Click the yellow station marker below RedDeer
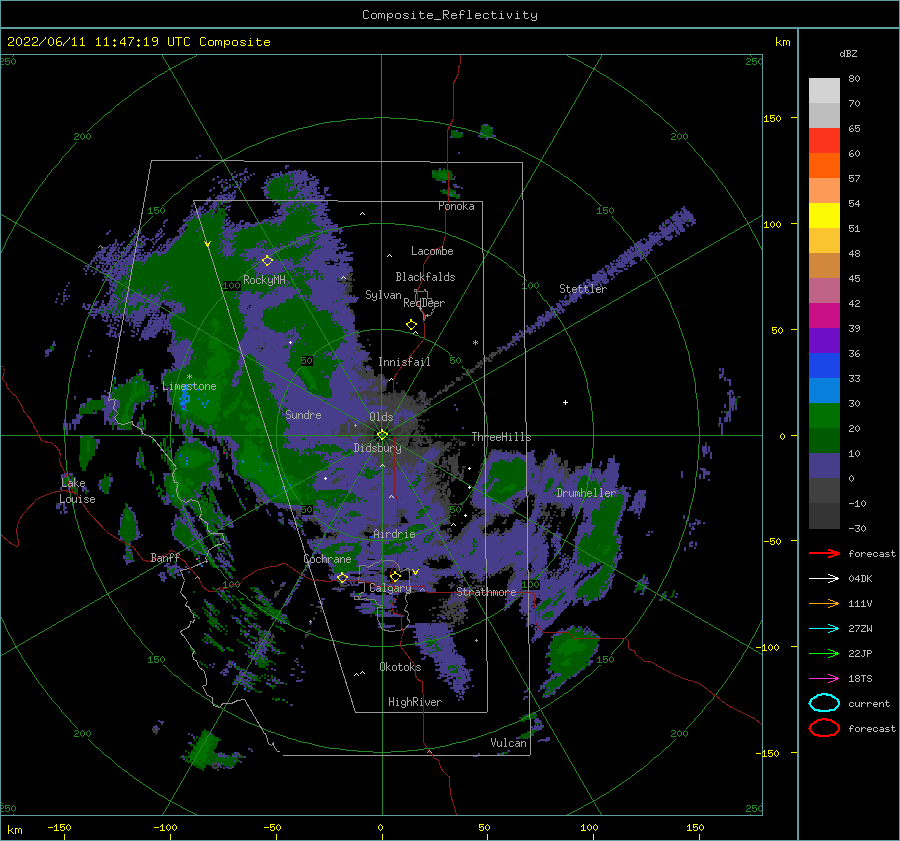This screenshot has width=900, height=841. (411, 324)
